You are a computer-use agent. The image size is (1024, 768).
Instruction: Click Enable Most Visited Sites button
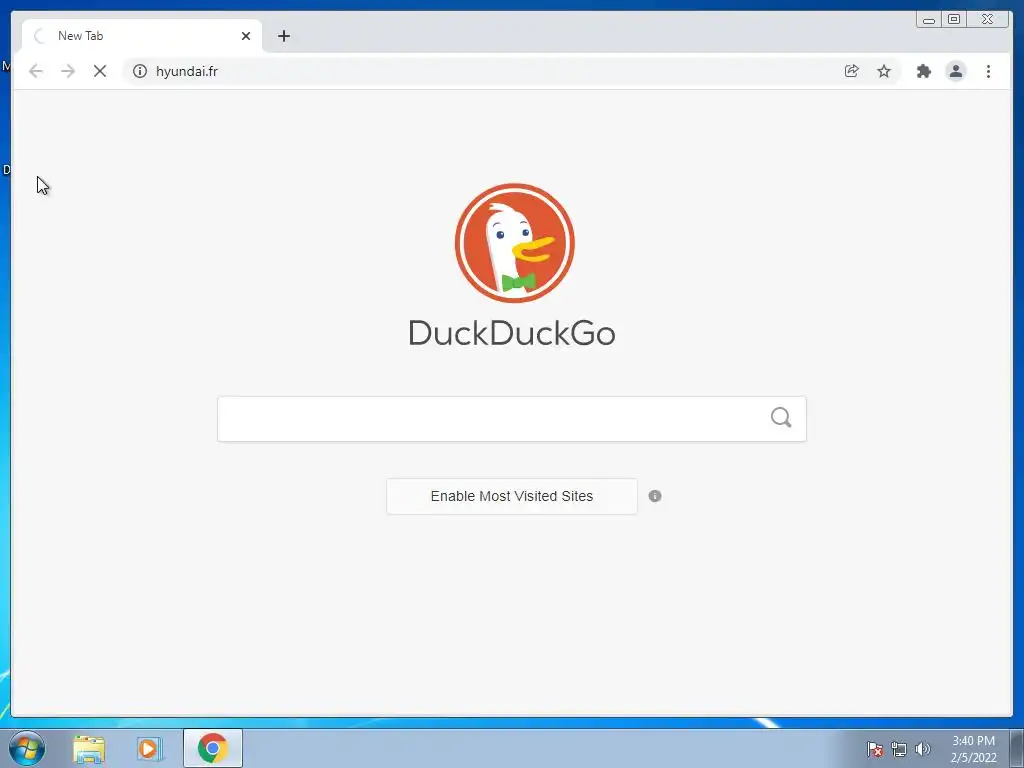tap(511, 496)
